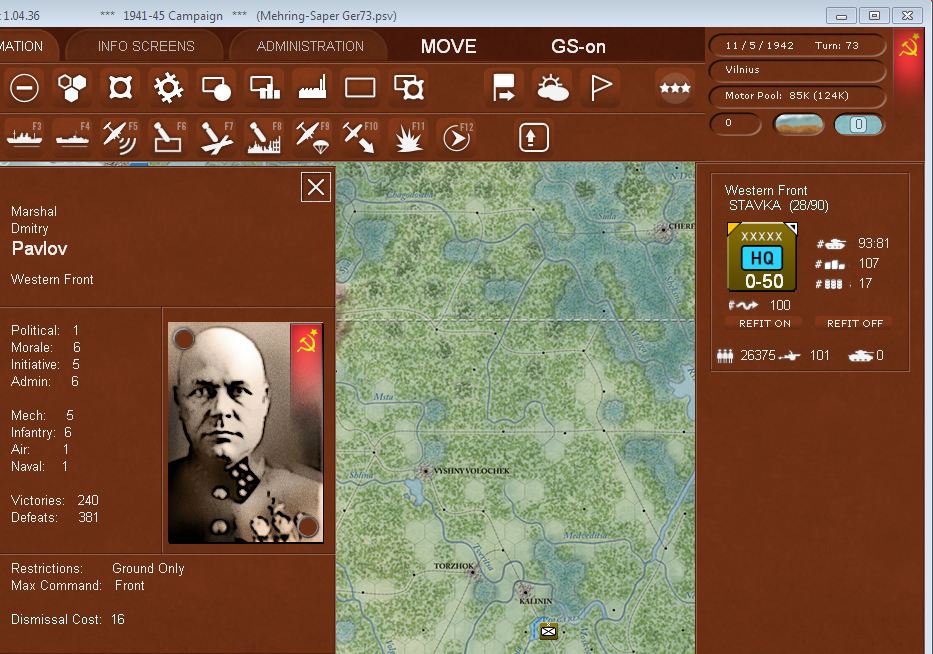Click the rectangle with gear-square icon
Screen dimensions: 933x654
(x=409, y=88)
